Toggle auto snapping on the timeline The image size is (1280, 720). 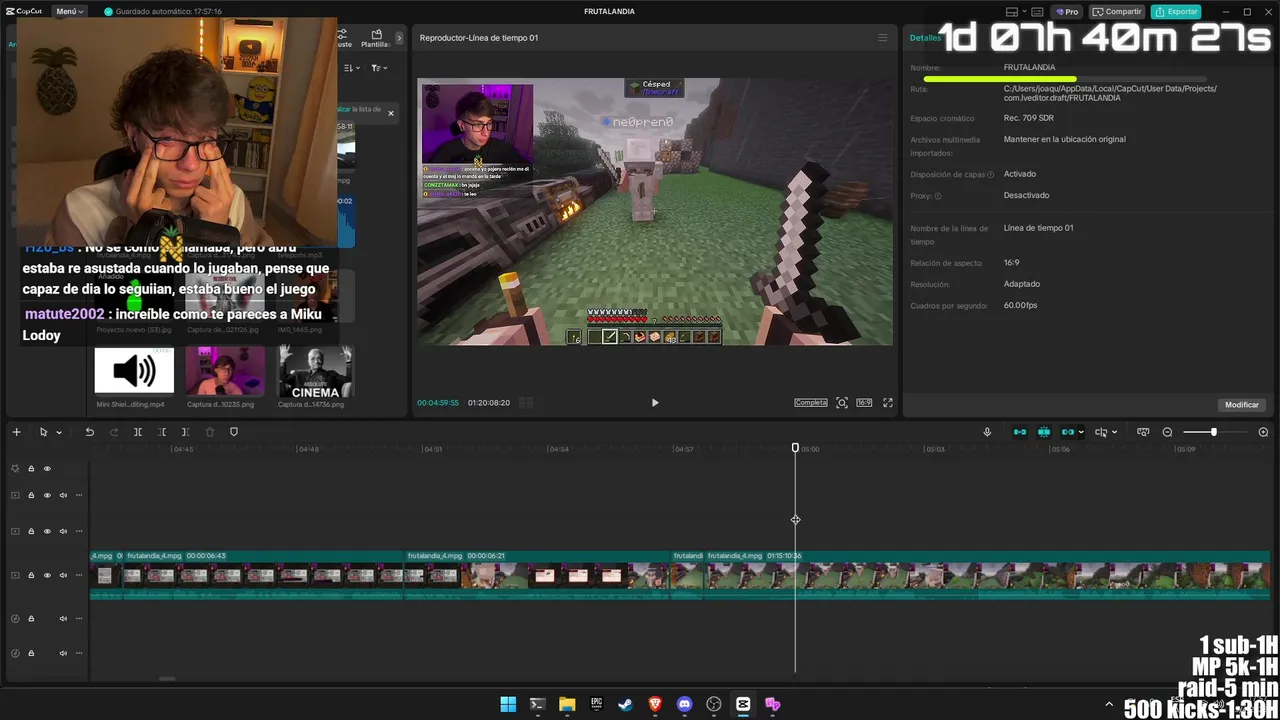click(x=1044, y=432)
